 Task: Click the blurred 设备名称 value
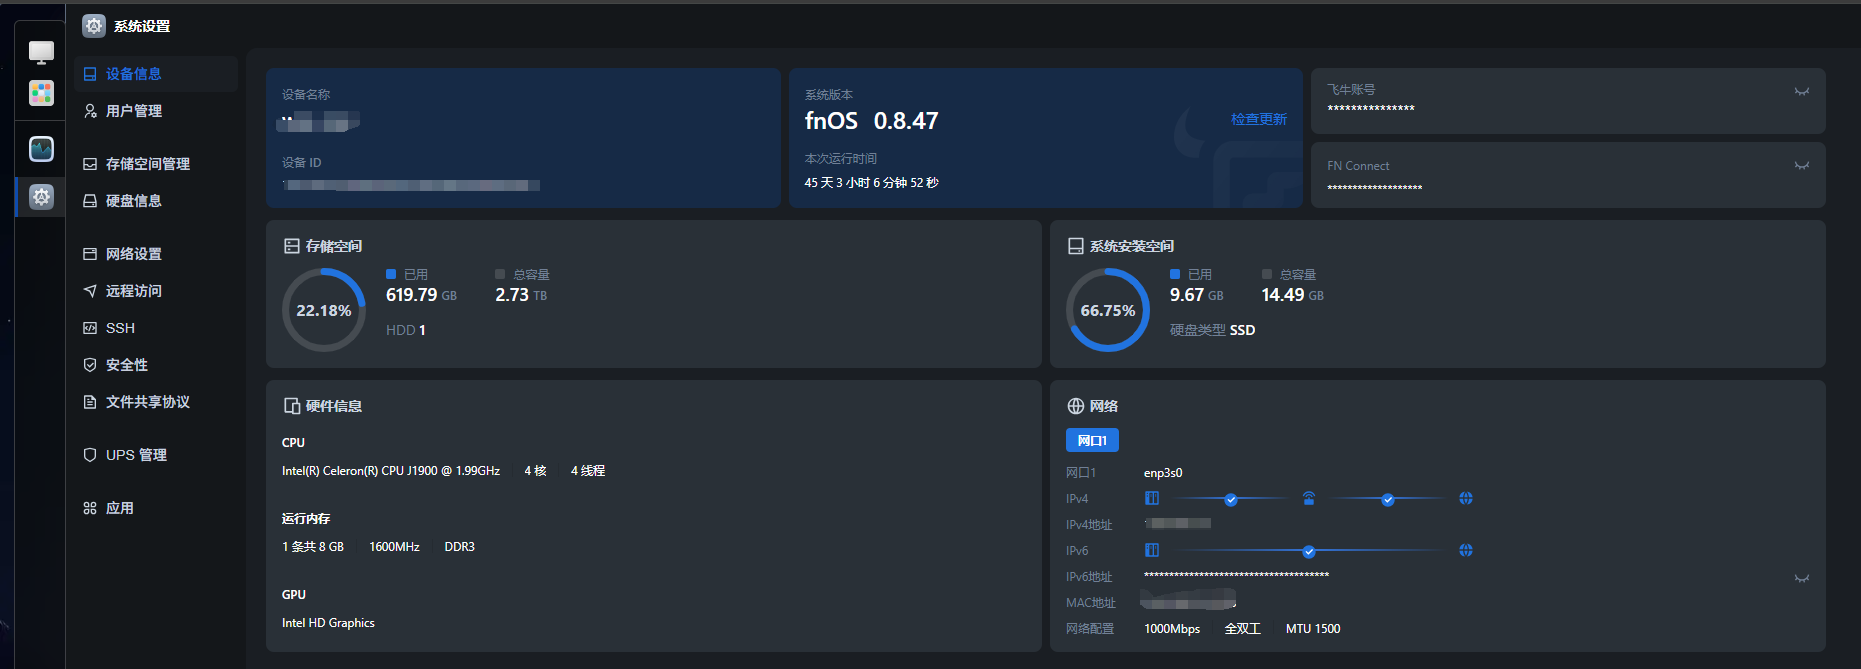coord(319,122)
